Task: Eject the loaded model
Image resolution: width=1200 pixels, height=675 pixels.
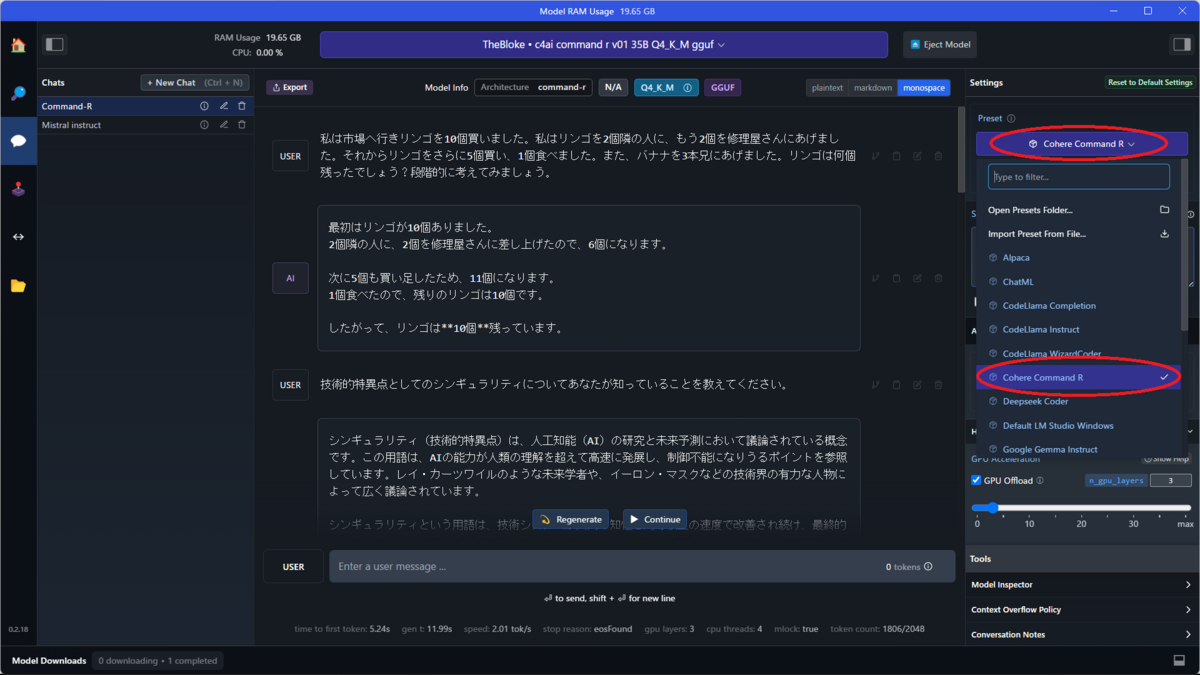Action: pyautogui.click(x=940, y=45)
